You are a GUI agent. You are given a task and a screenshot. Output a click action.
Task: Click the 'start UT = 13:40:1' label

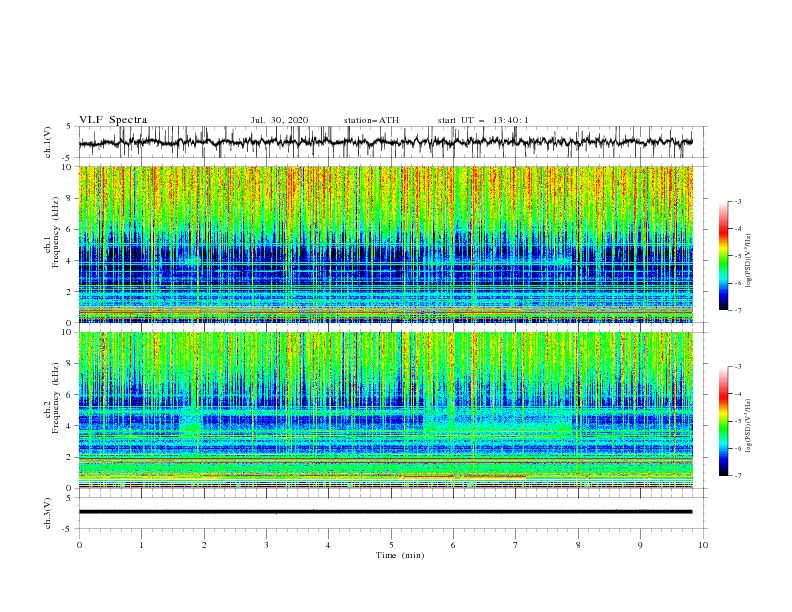483,120
